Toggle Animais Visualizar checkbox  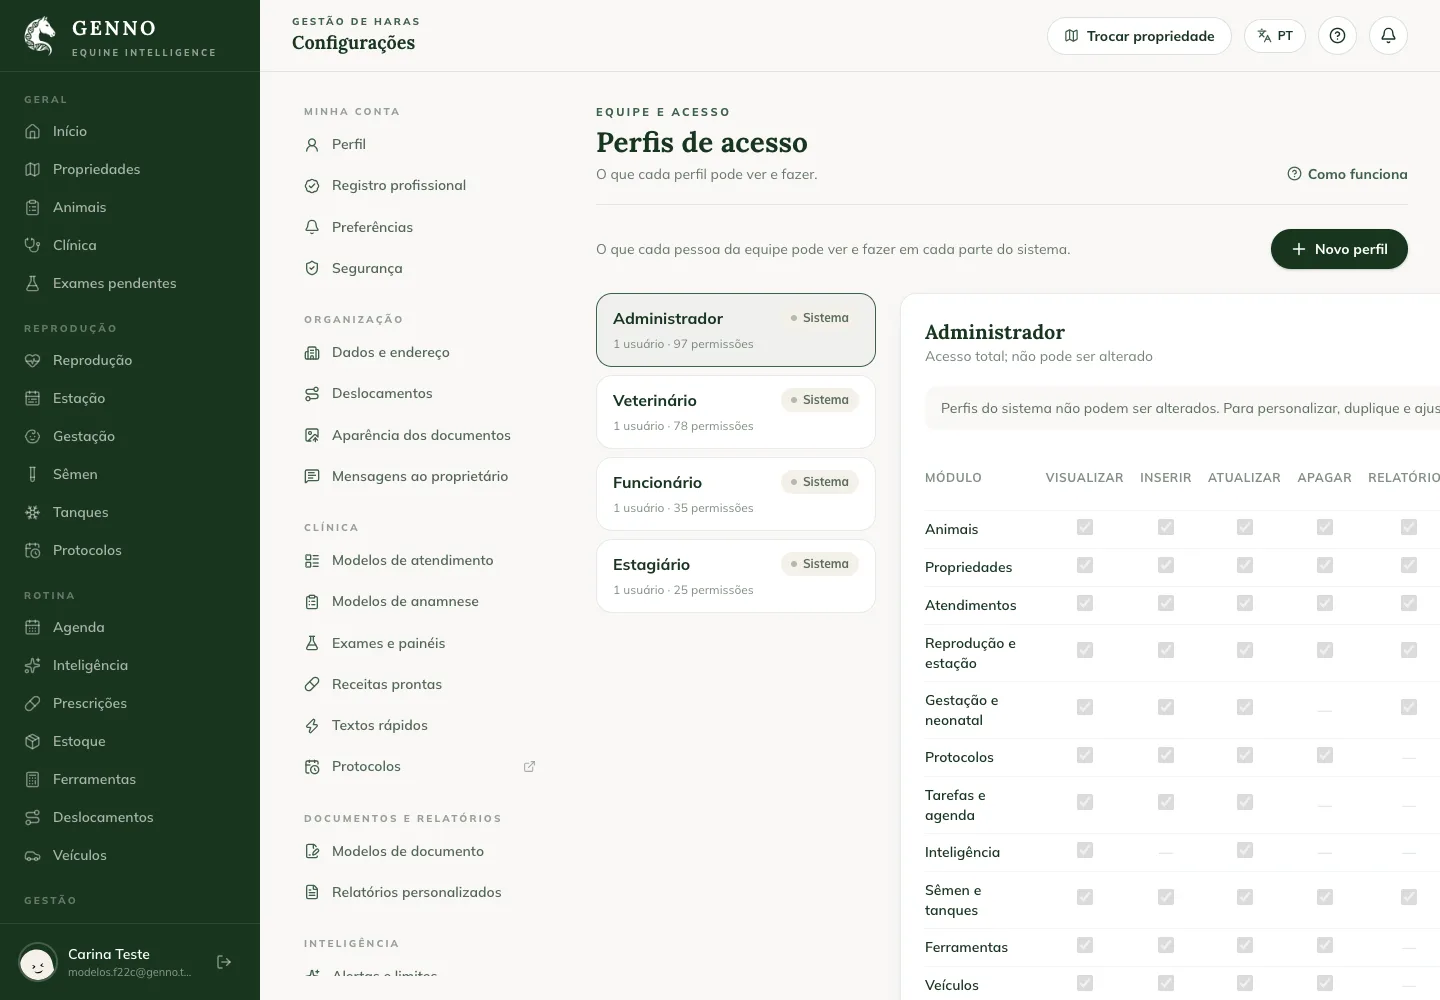1085,527
